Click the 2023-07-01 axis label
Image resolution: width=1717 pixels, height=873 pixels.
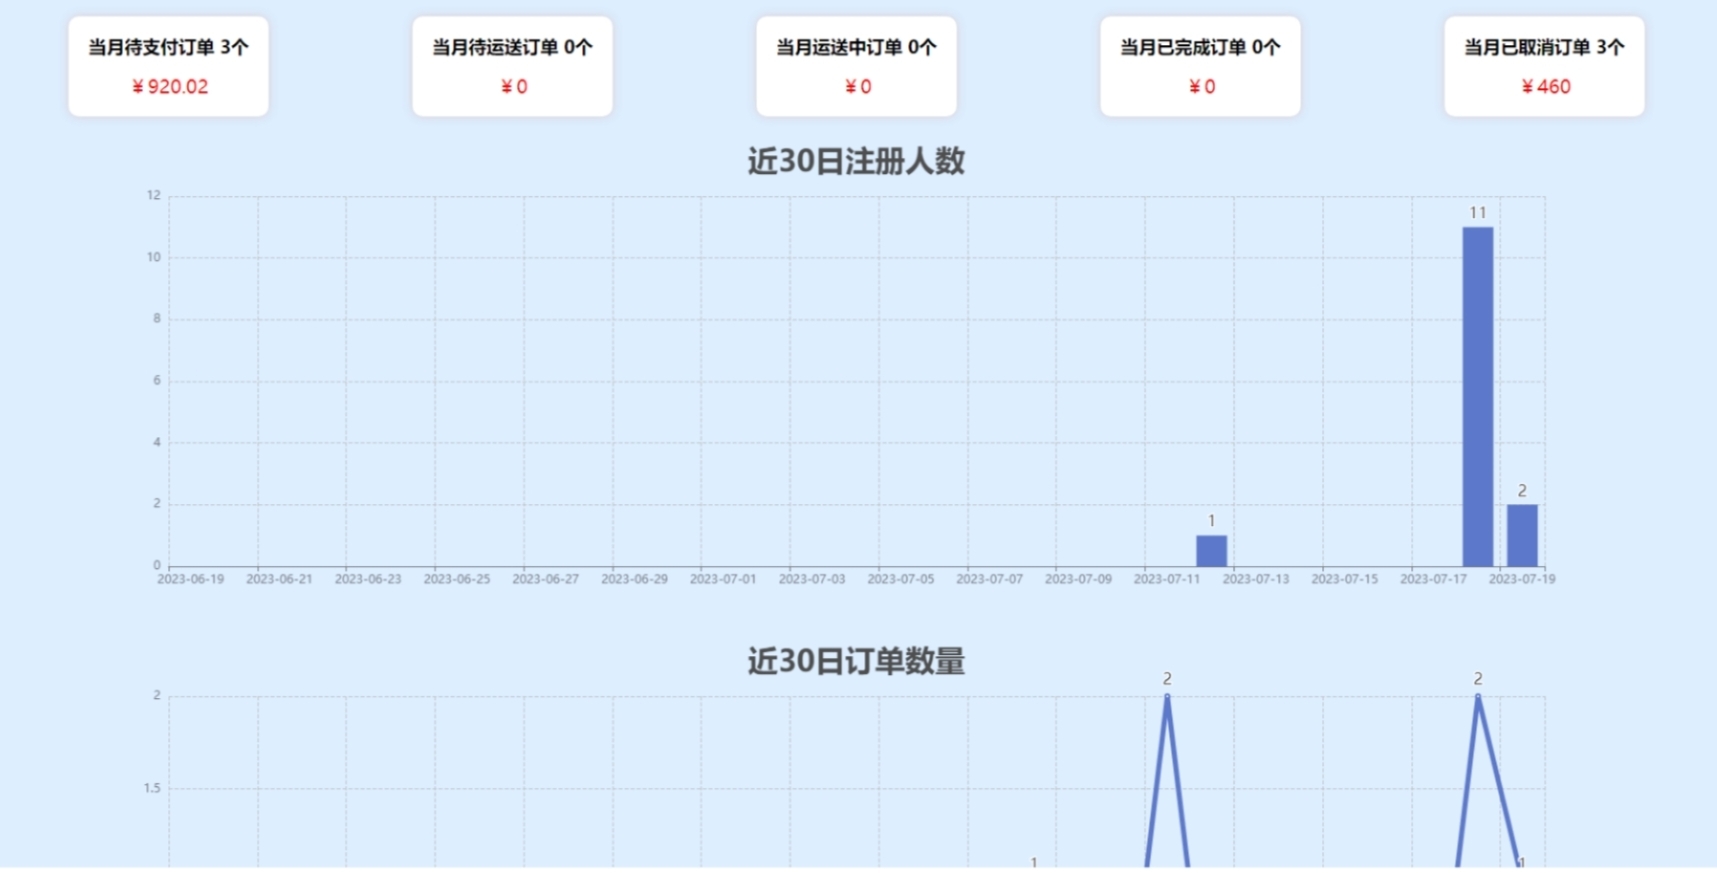click(723, 579)
